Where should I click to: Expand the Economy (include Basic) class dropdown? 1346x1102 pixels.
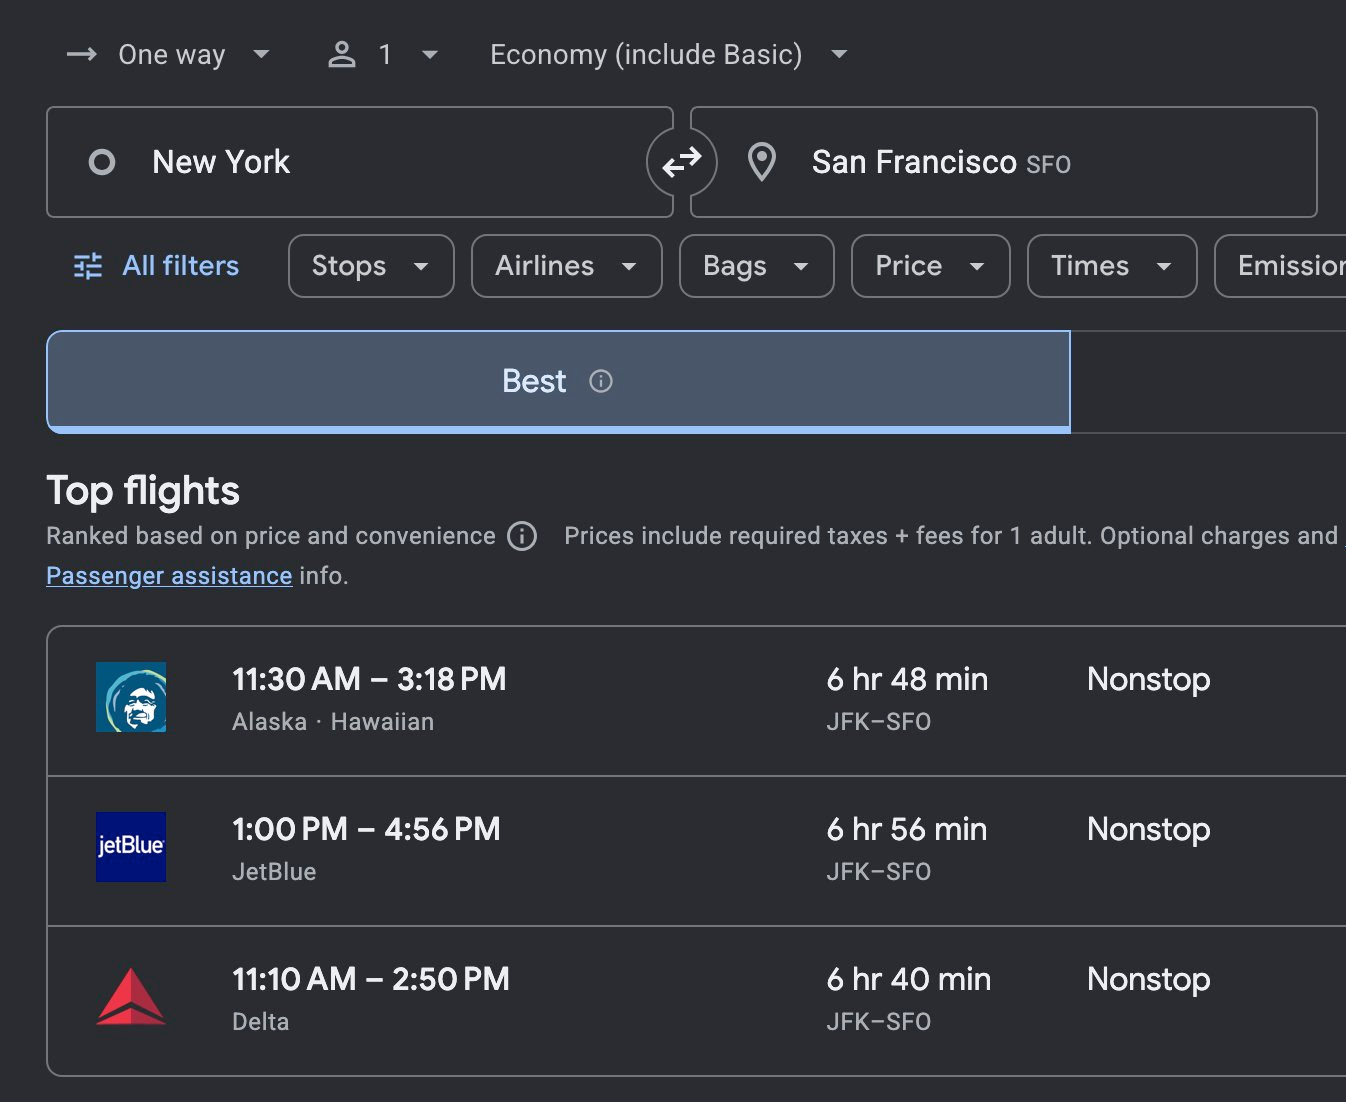[x=668, y=54]
